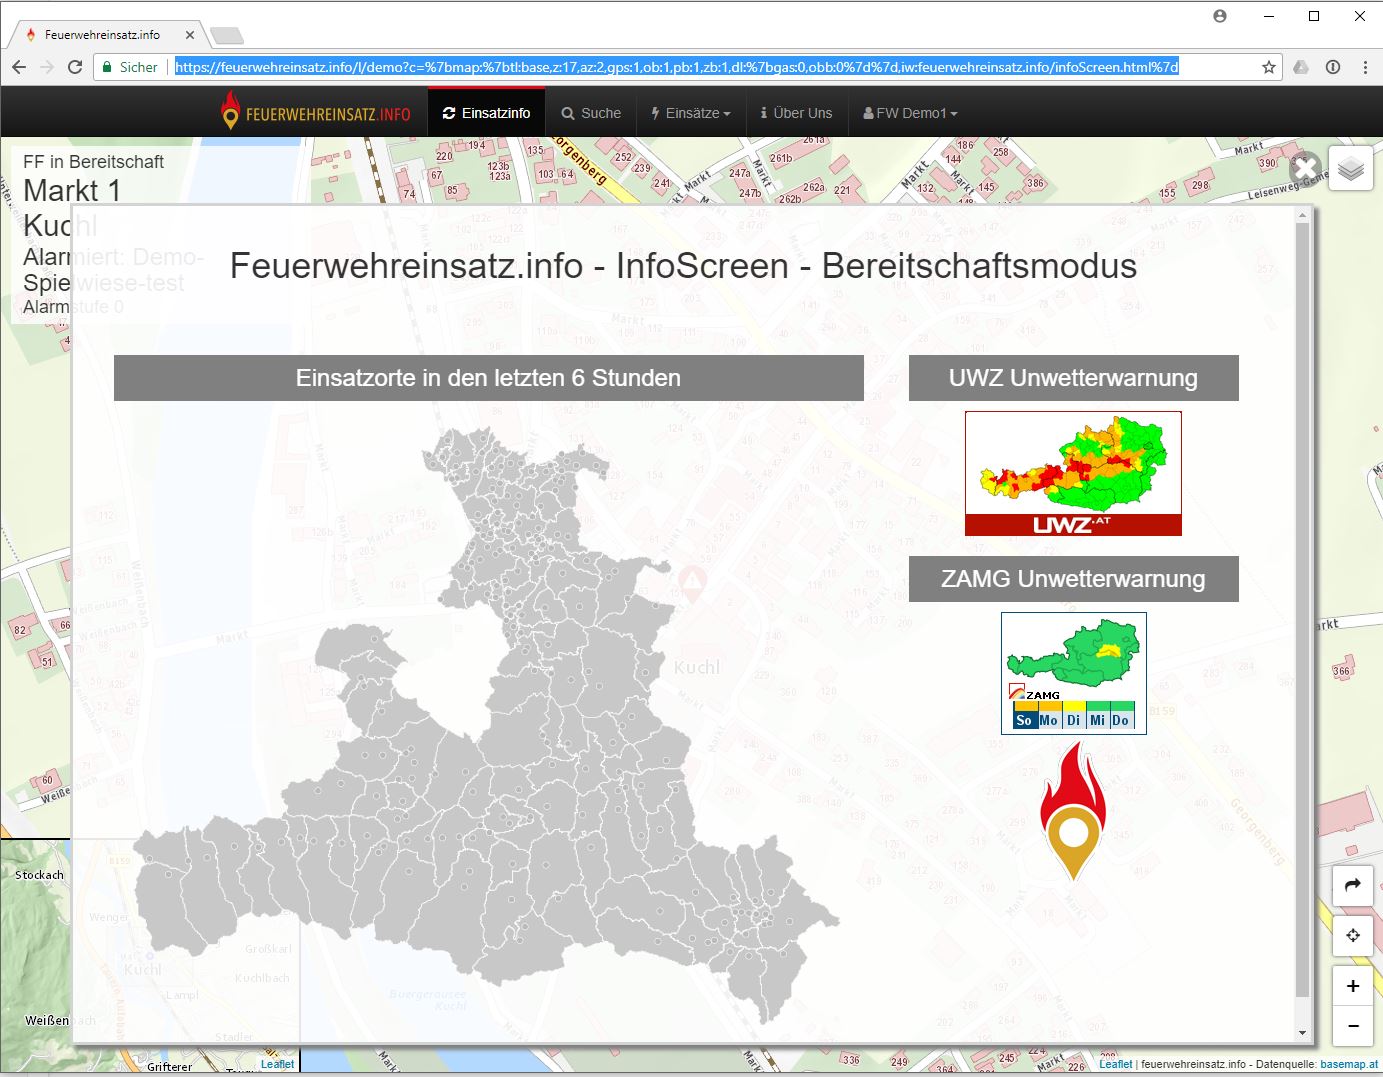Click the overlay vertical scrollbar thumb

pyautogui.click(x=1302, y=610)
